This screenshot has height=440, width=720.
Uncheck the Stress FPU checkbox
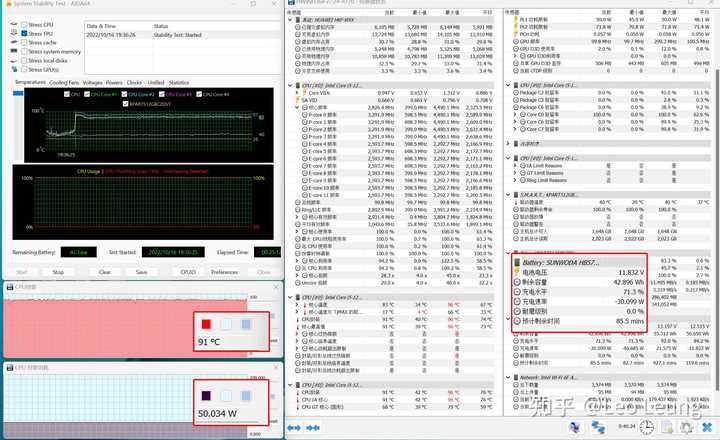[25, 33]
